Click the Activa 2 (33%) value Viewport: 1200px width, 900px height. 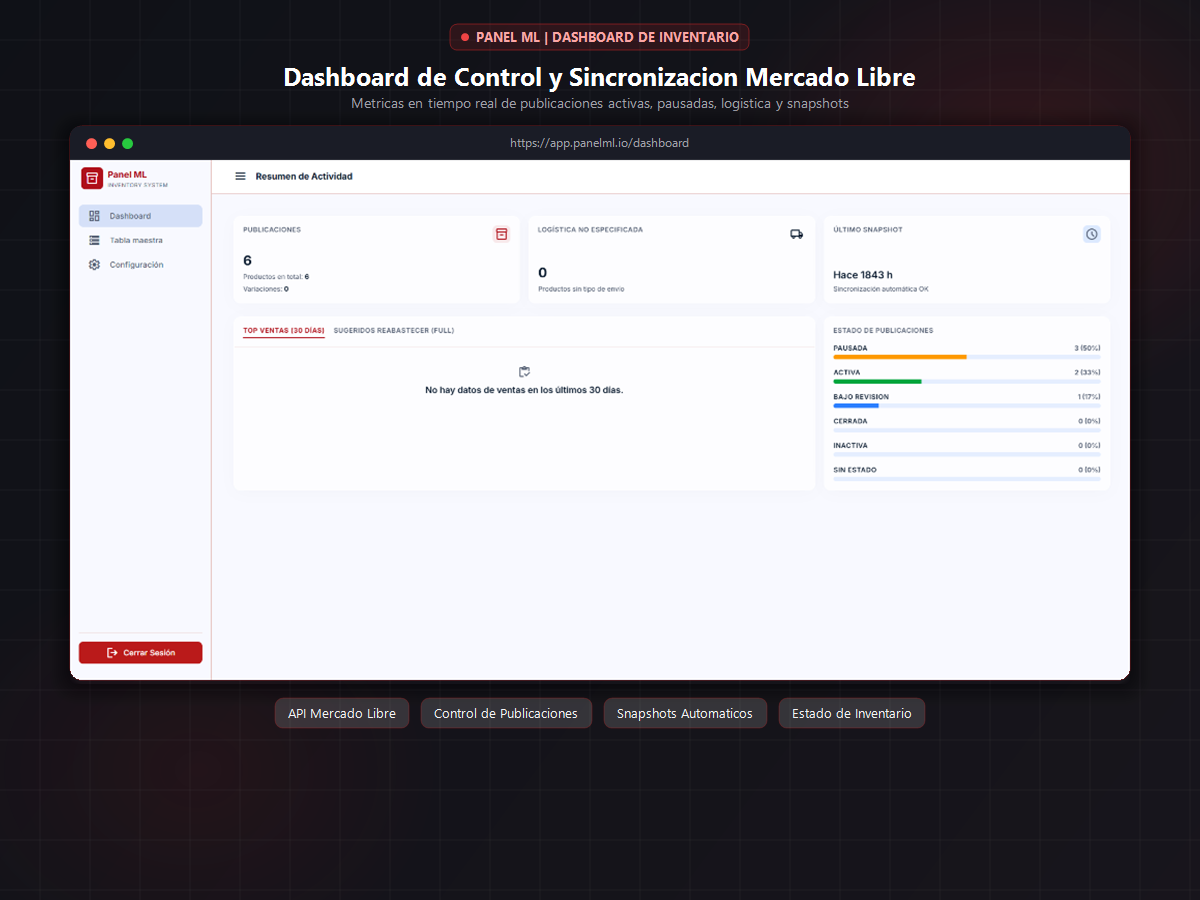[1087, 372]
